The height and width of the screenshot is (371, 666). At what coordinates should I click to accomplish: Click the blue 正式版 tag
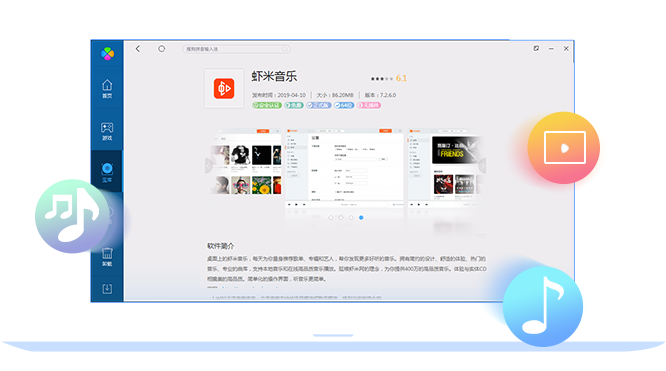point(319,105)
